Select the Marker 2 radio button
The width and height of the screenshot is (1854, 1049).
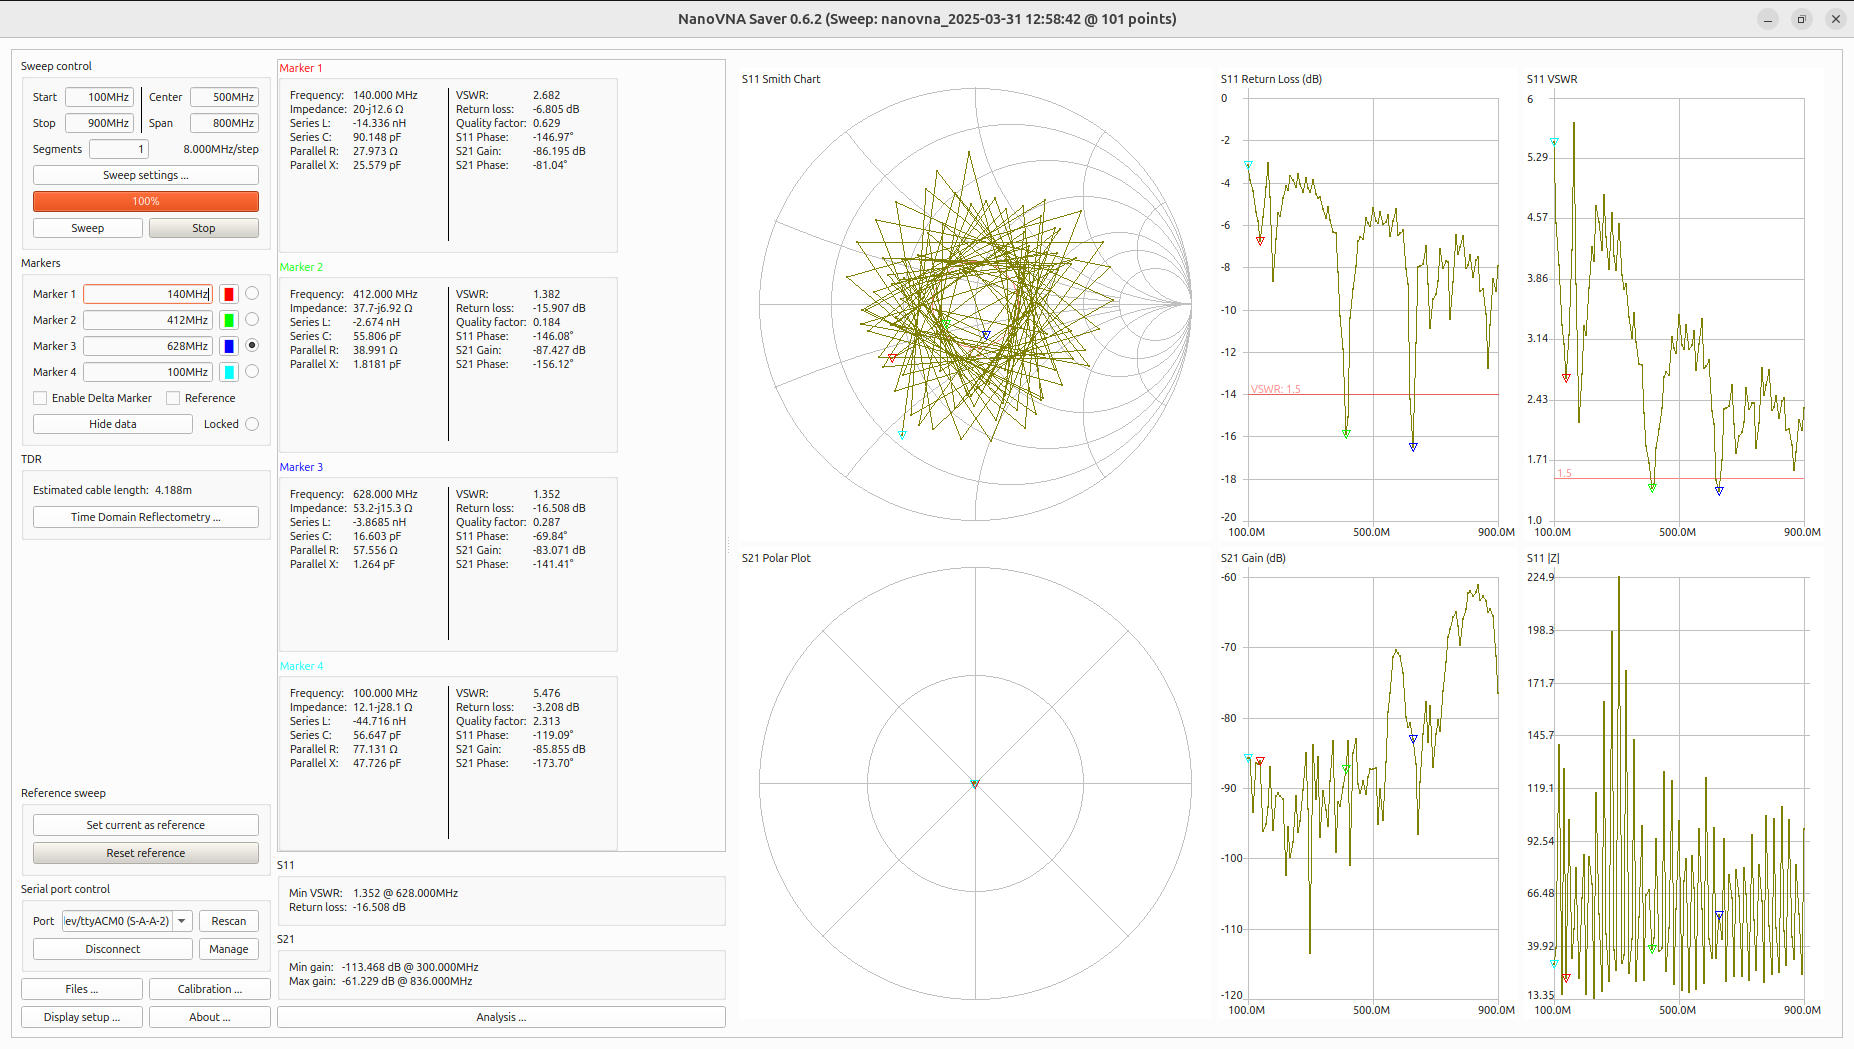tap(252, 319)
